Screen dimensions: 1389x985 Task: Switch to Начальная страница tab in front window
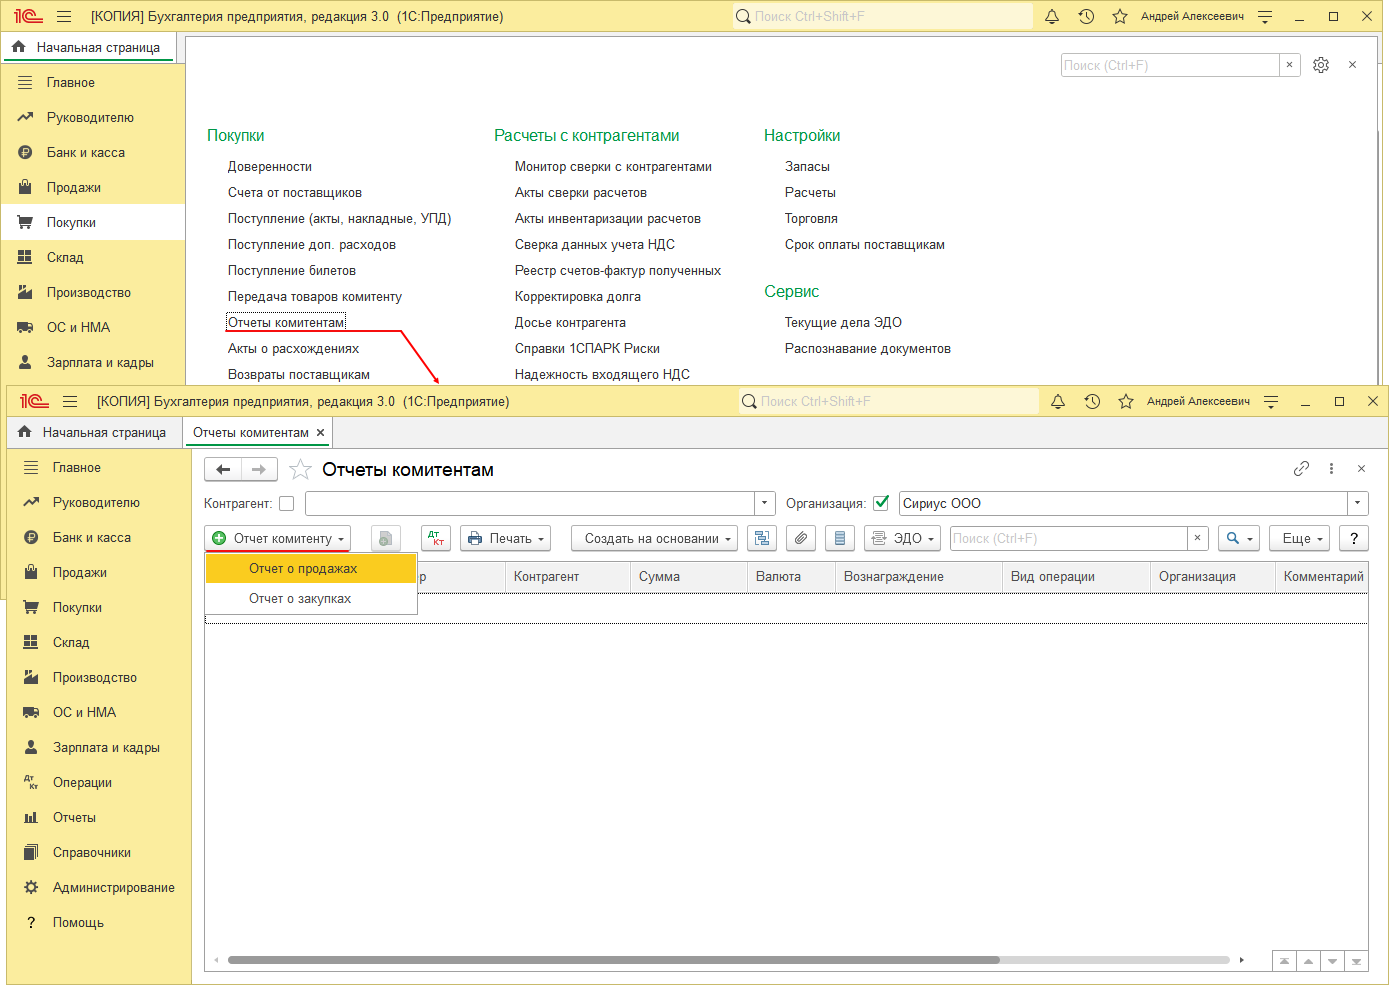click(94, 433)
